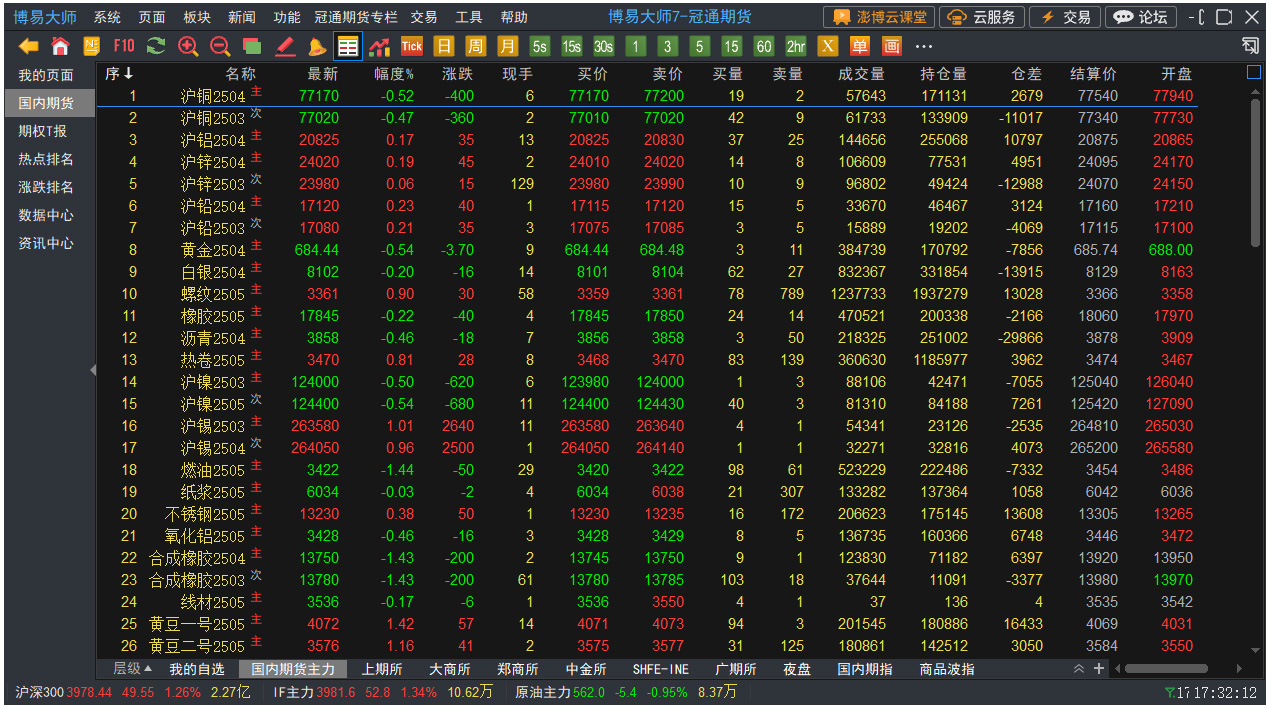Viewport: 1270px width, 708px height.
Task: Switch to Tick chart
Action: coord(412,46)
